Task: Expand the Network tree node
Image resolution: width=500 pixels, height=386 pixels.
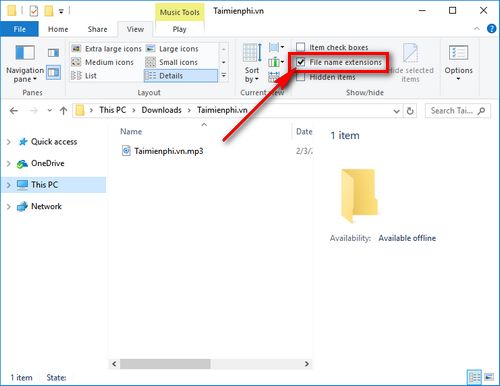Action: tap(9, 206)
